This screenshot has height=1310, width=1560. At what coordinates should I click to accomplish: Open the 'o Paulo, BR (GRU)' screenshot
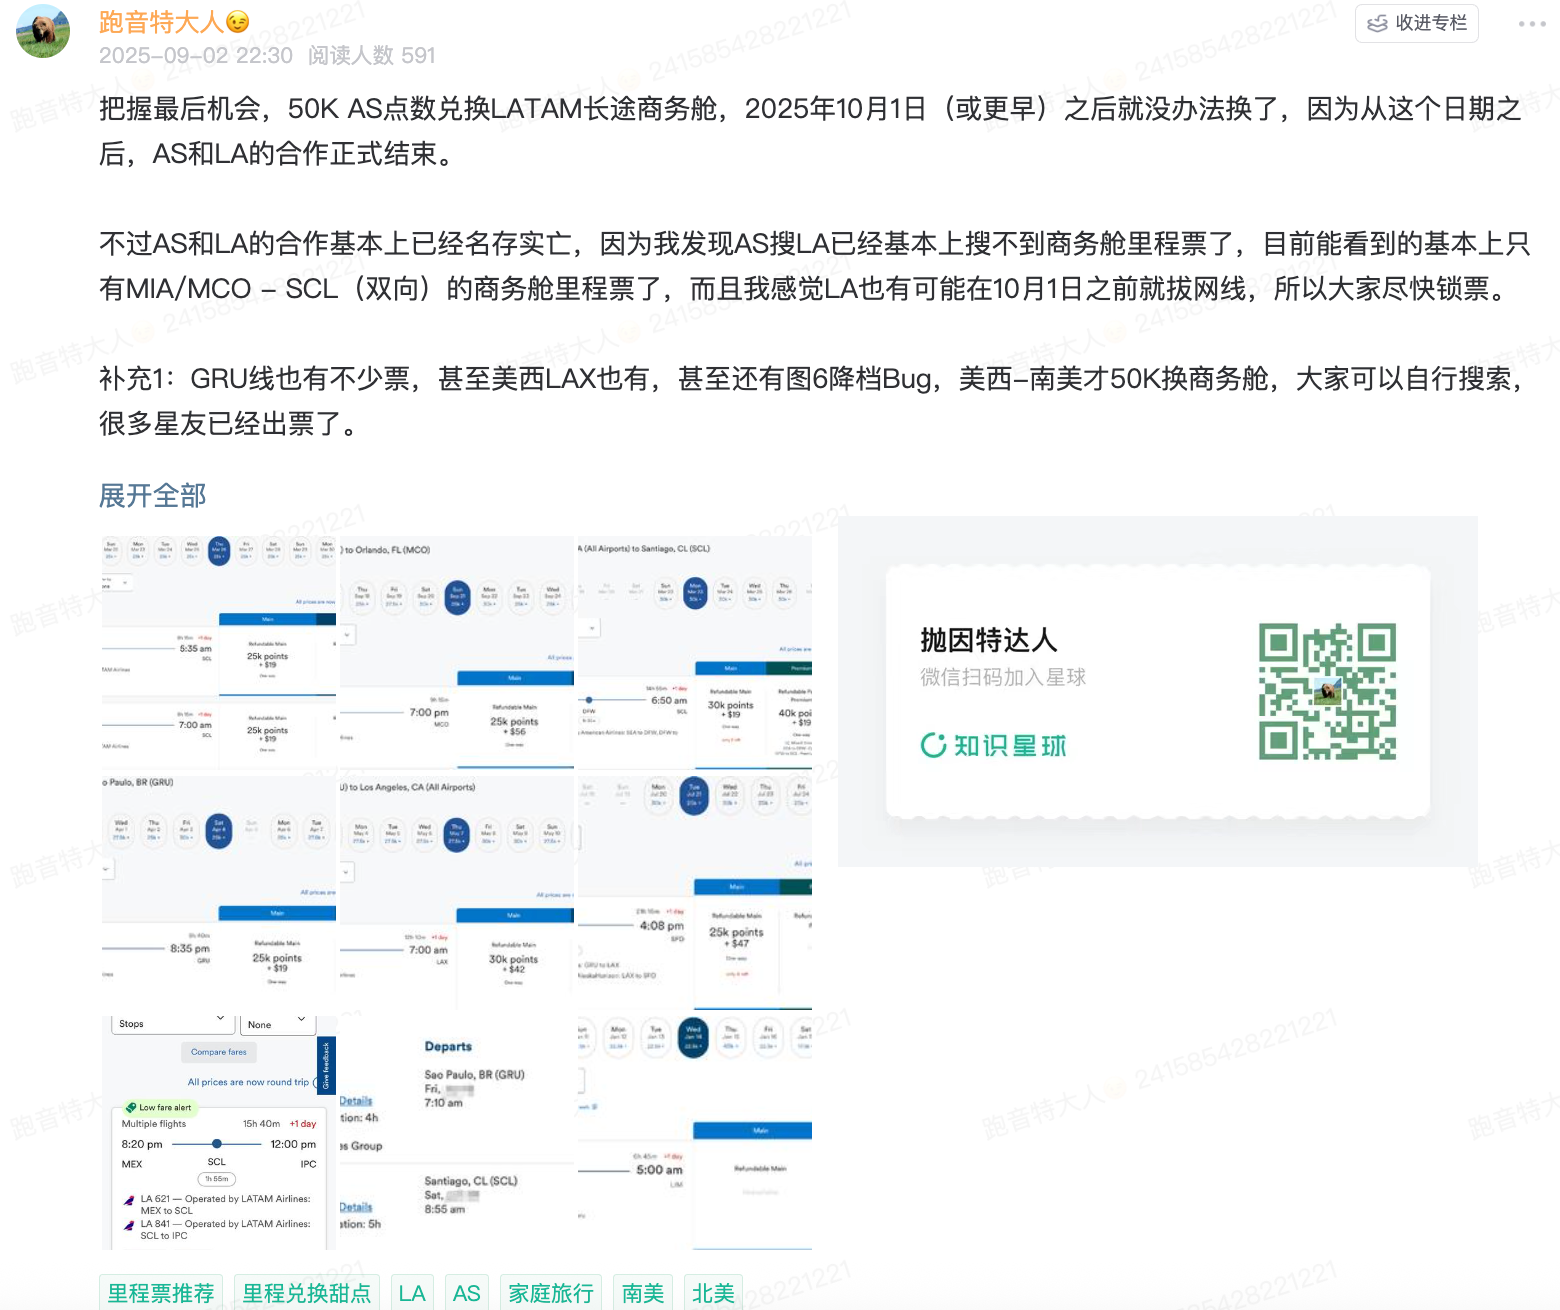(x=219, y=891)
